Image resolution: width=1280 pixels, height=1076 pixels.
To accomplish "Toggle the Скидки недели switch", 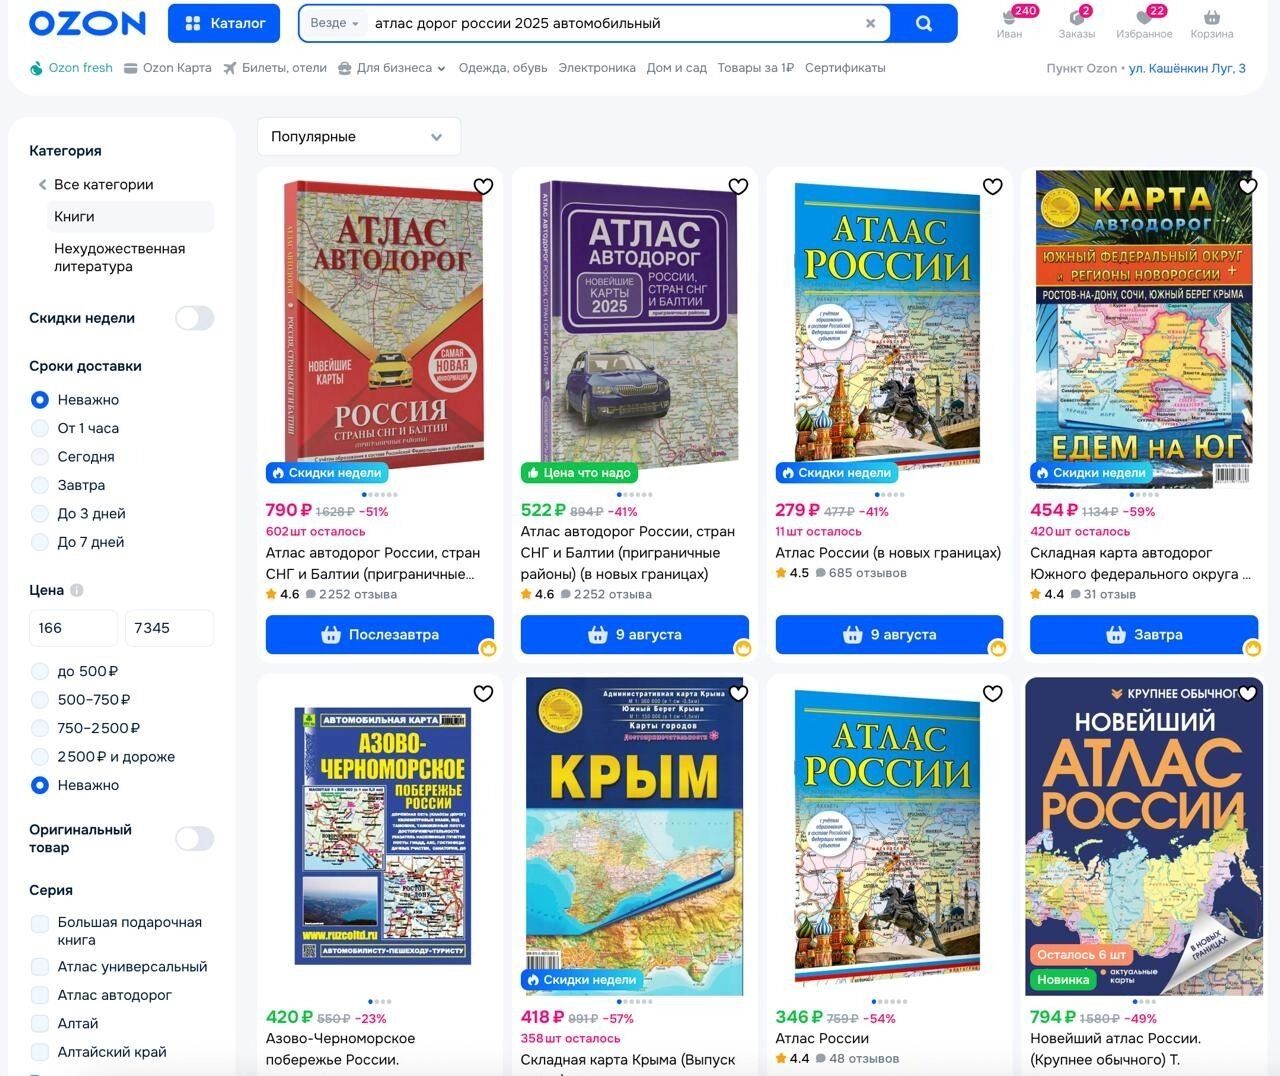I will [194, 318].
